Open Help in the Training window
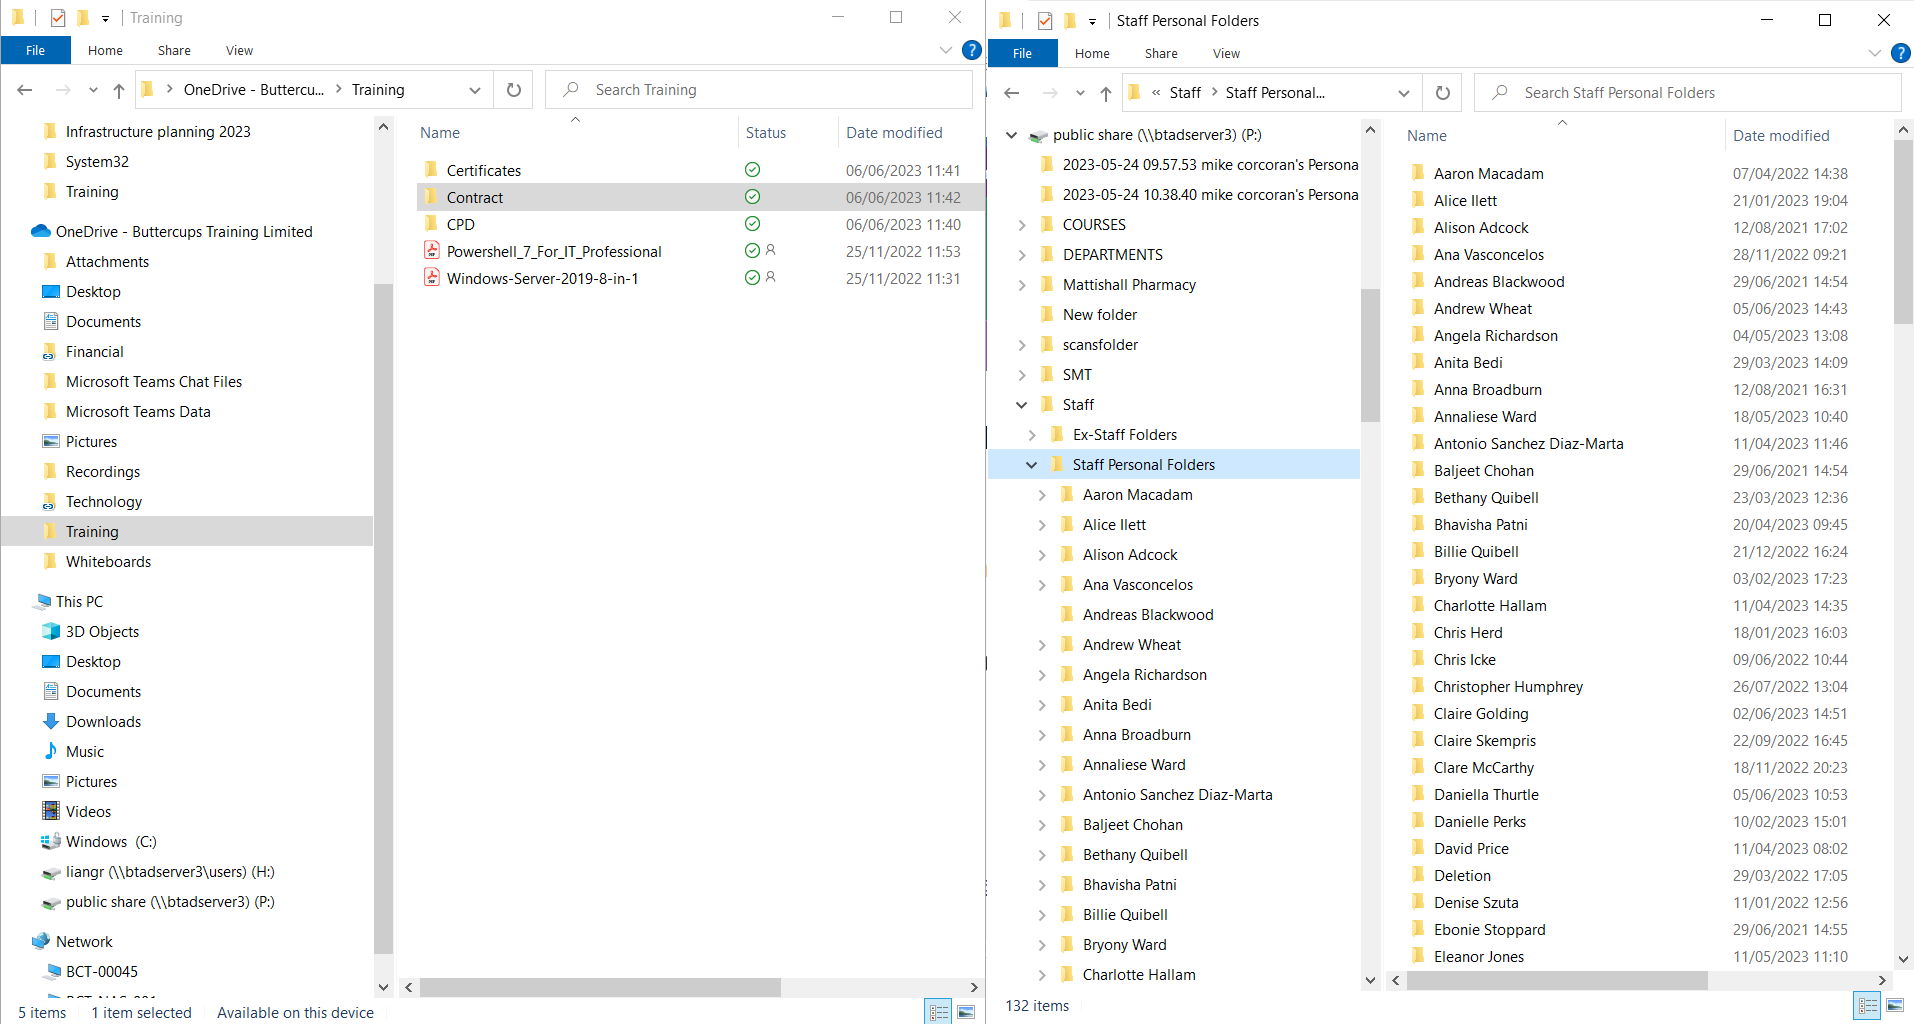 [x=971, y=50]
